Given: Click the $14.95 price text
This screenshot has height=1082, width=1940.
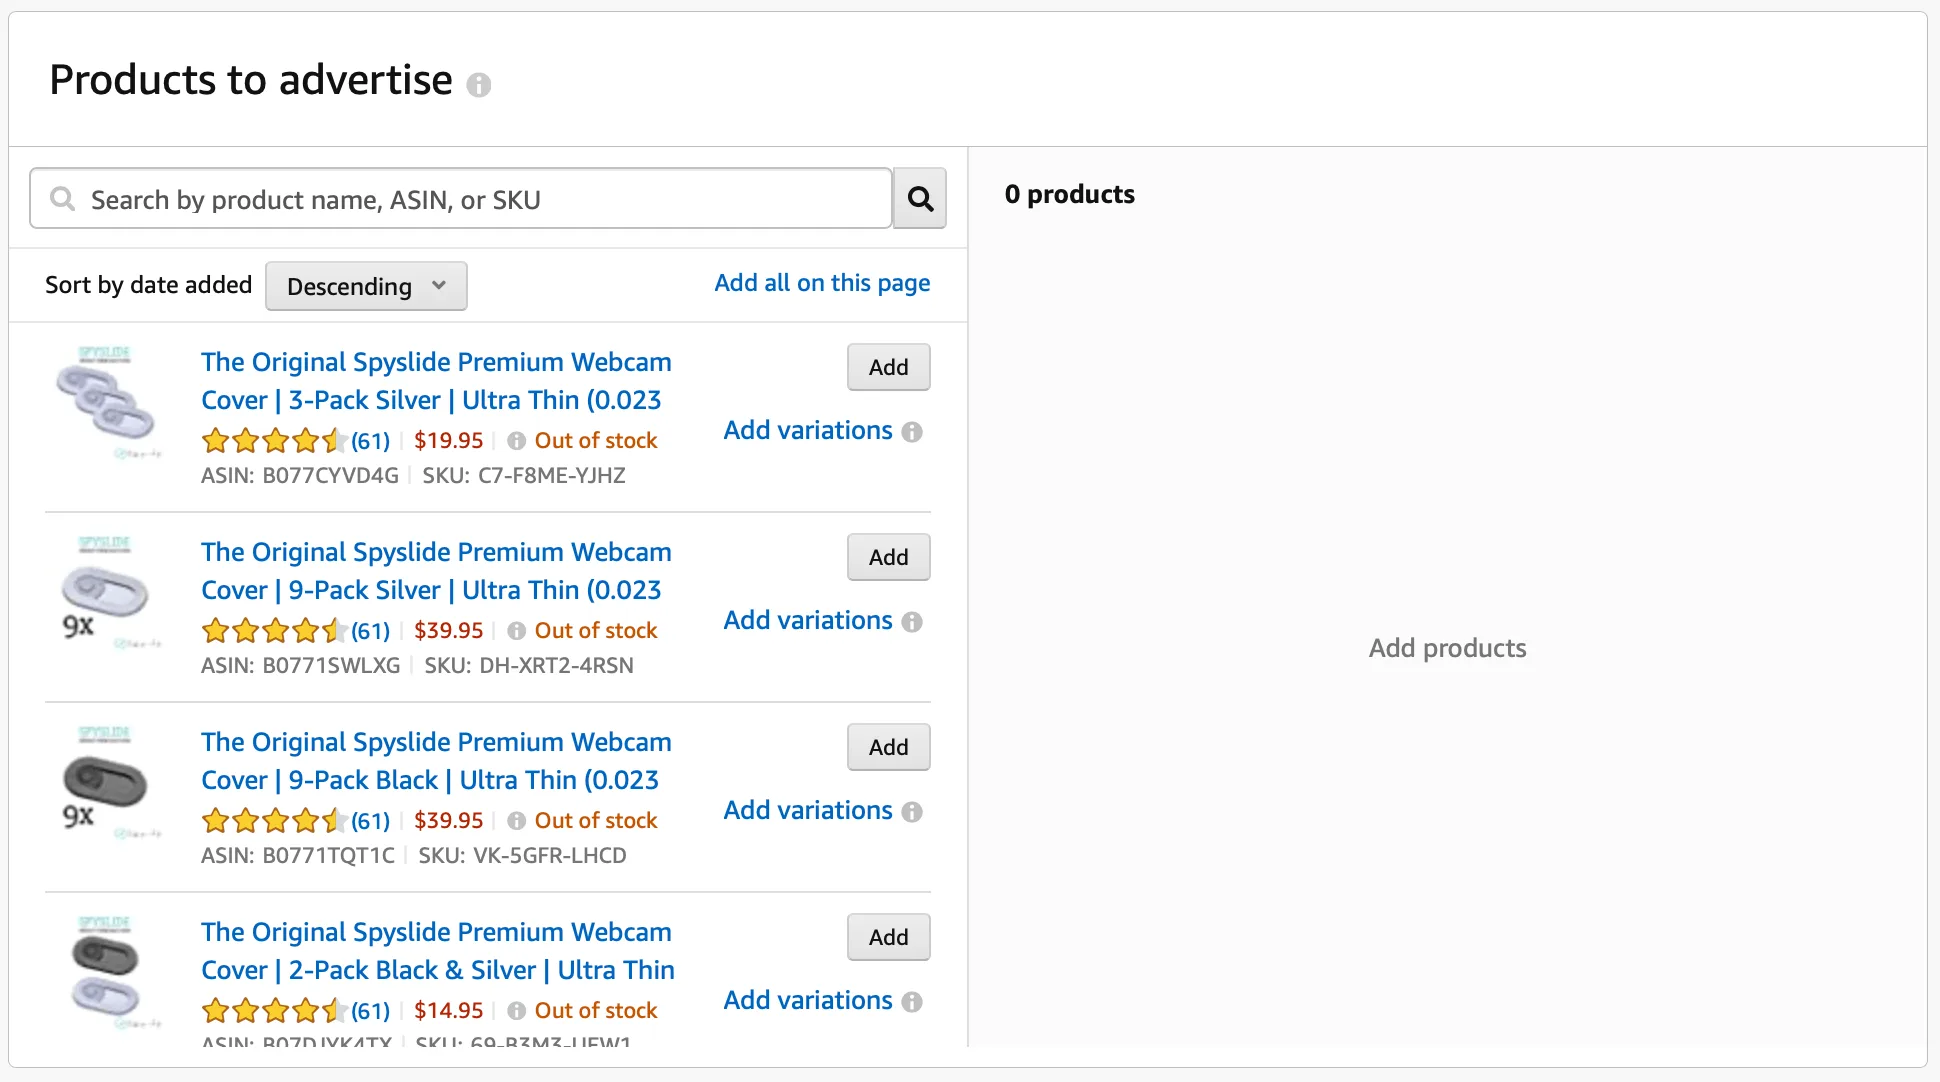Looking at the screenshot, I should 449,1011.
